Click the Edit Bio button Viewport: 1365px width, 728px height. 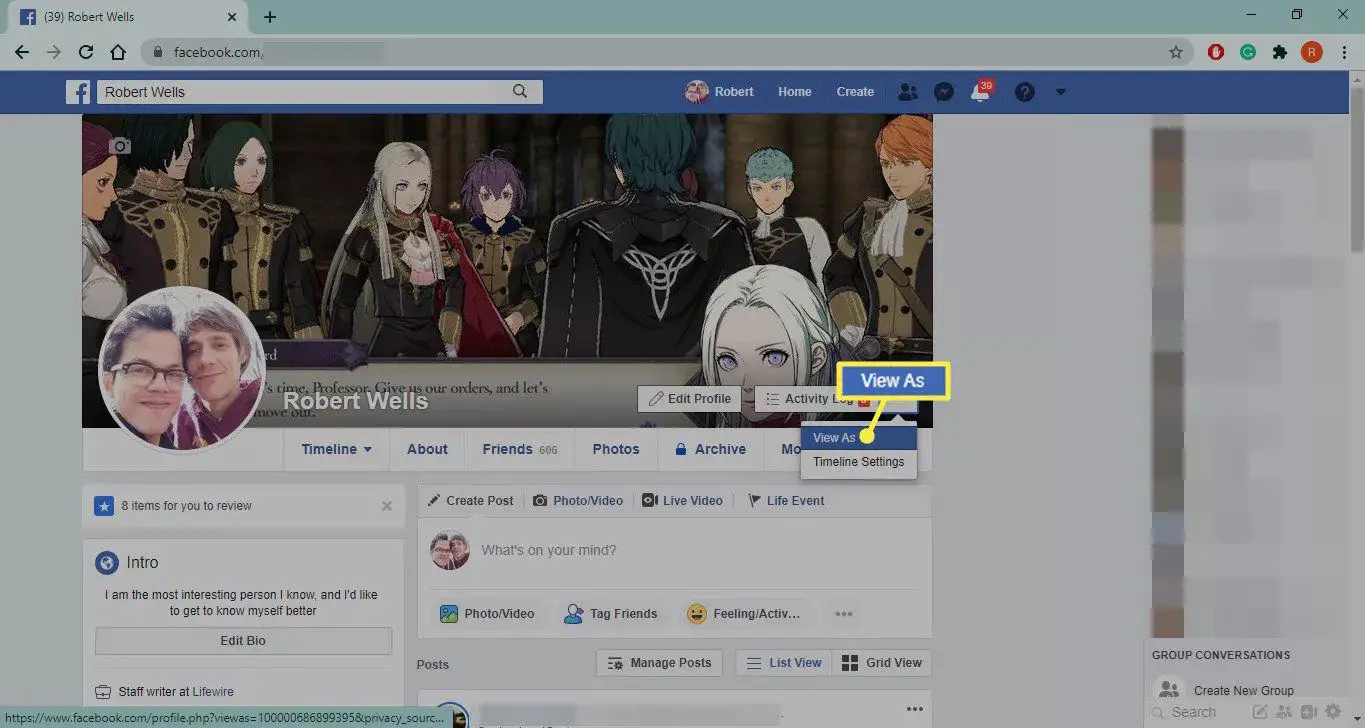(243, 641)
